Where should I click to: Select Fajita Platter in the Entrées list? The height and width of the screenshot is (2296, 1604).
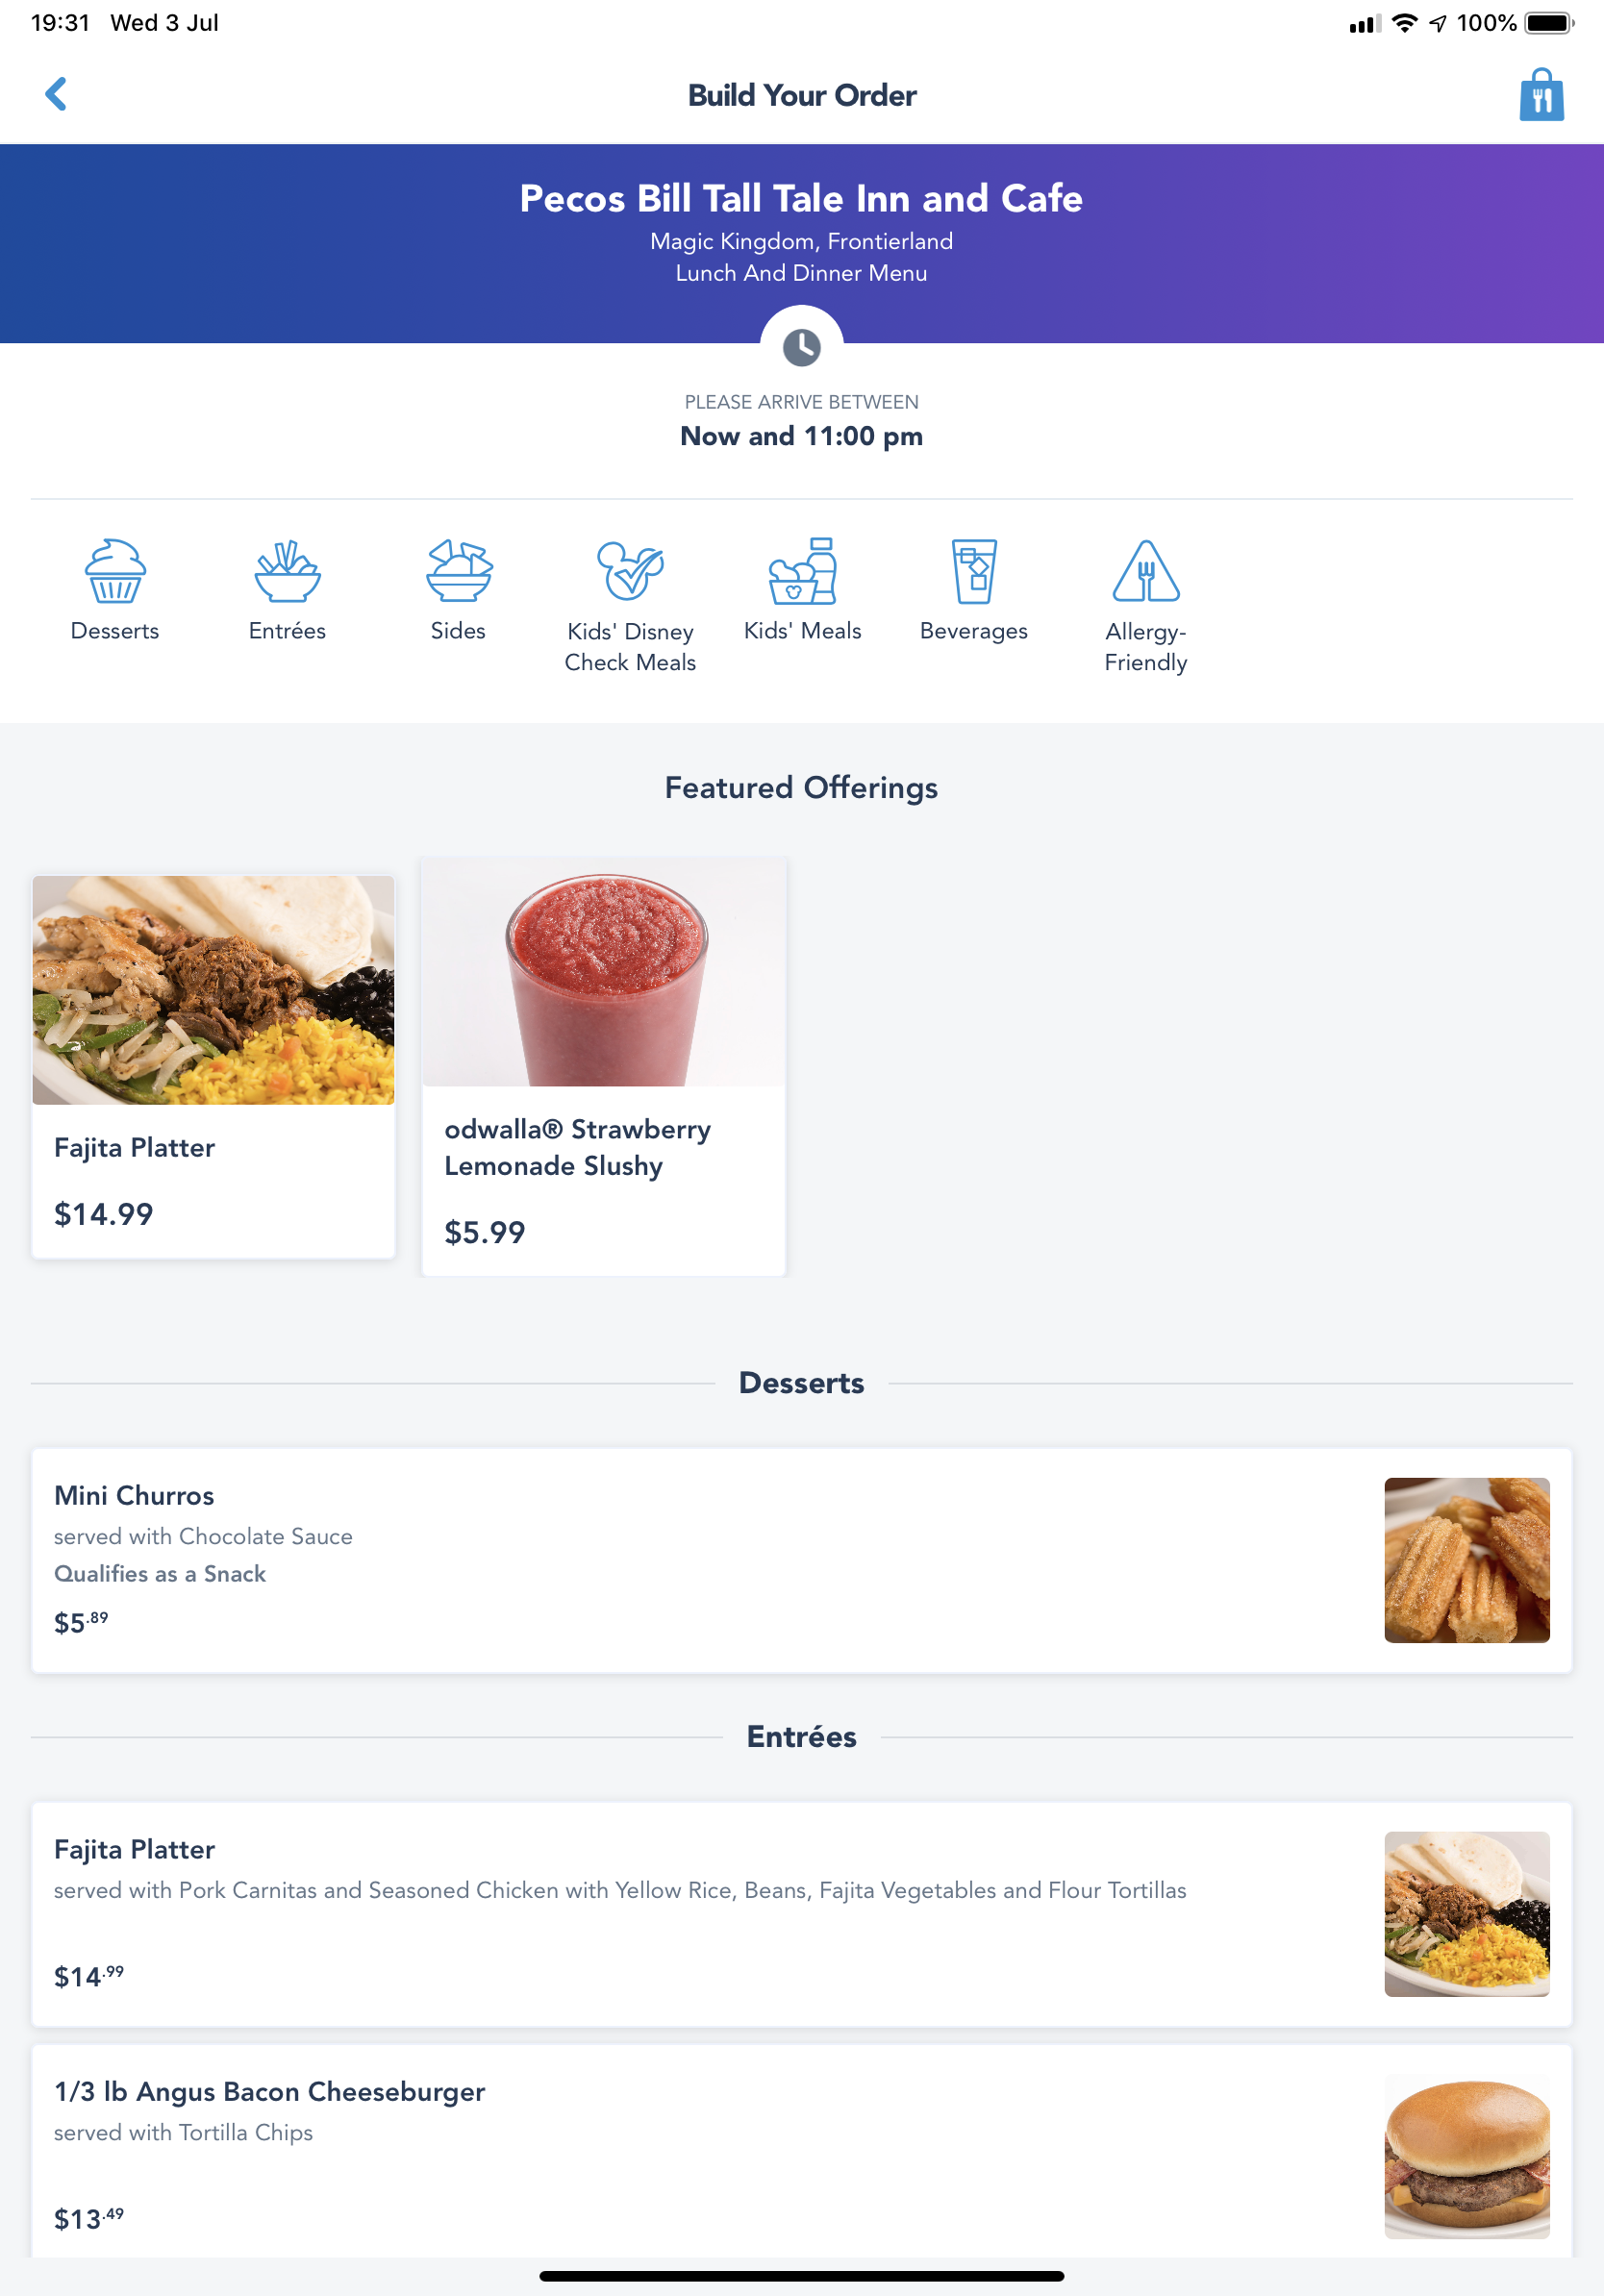coord(801,1914)
